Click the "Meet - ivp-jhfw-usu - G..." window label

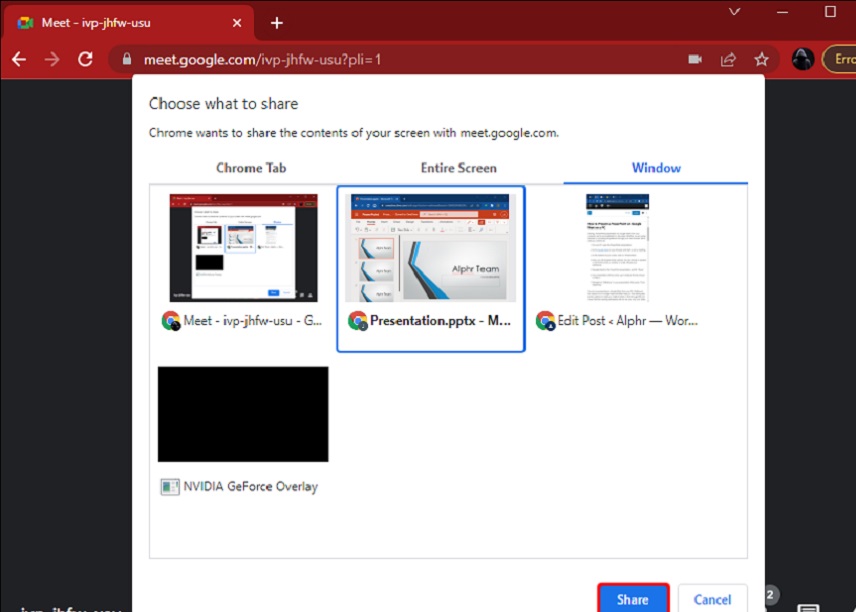(x=253, y=320)
